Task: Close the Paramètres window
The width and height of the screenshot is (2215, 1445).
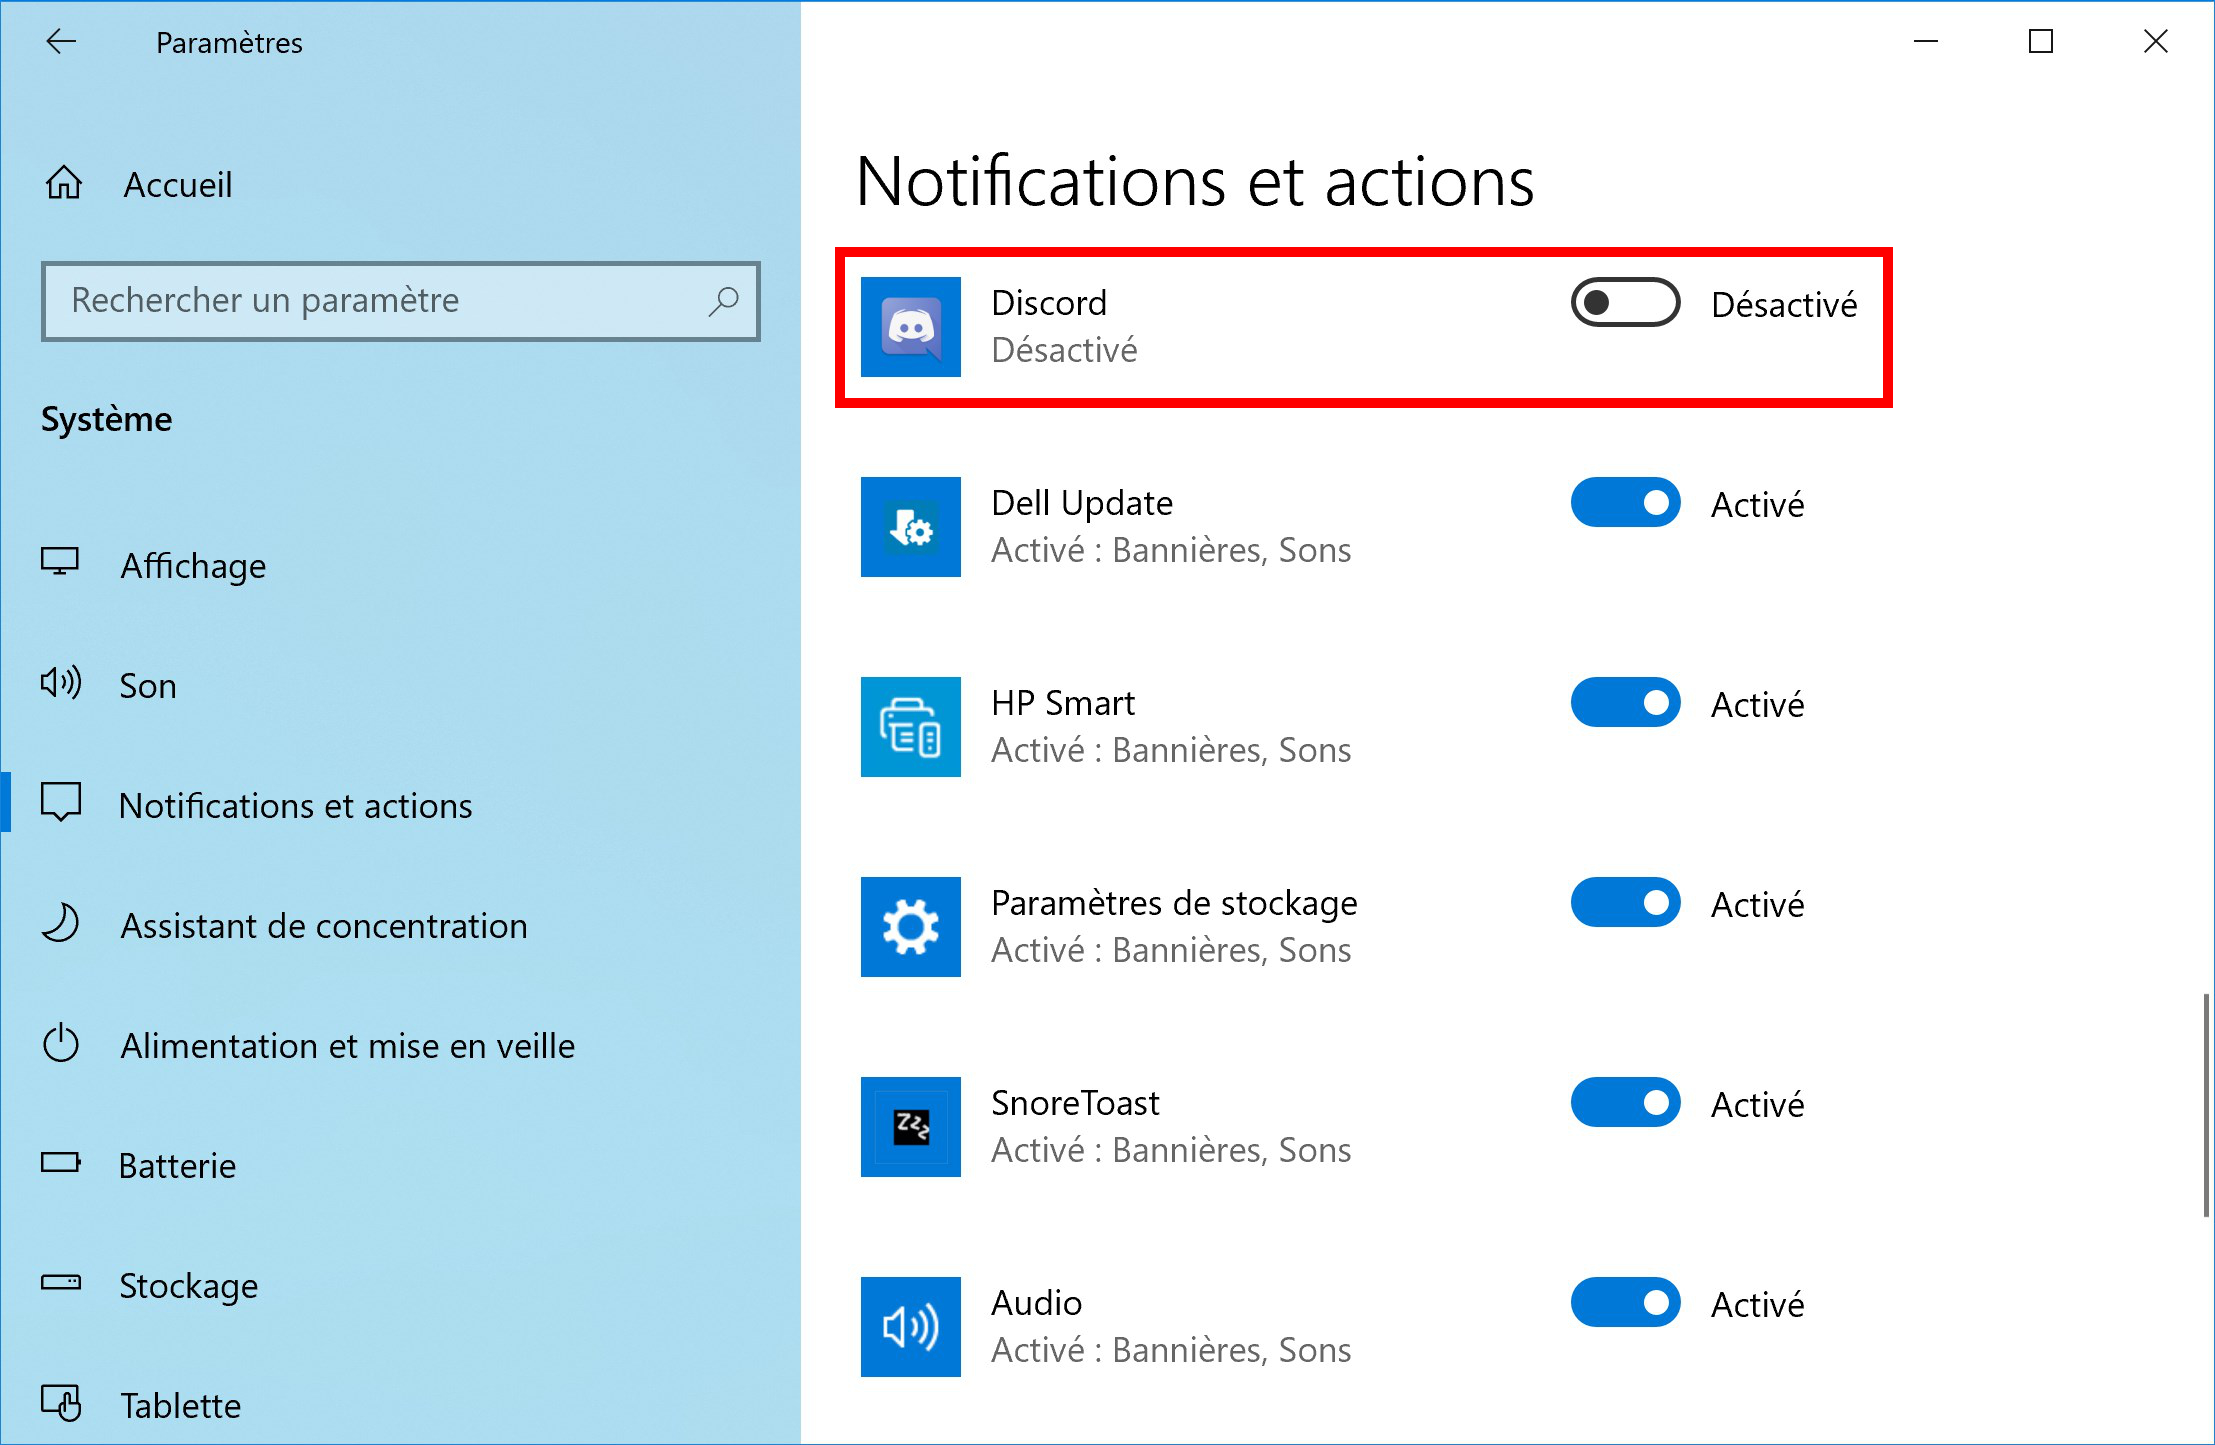Action: coord(2156,41)
